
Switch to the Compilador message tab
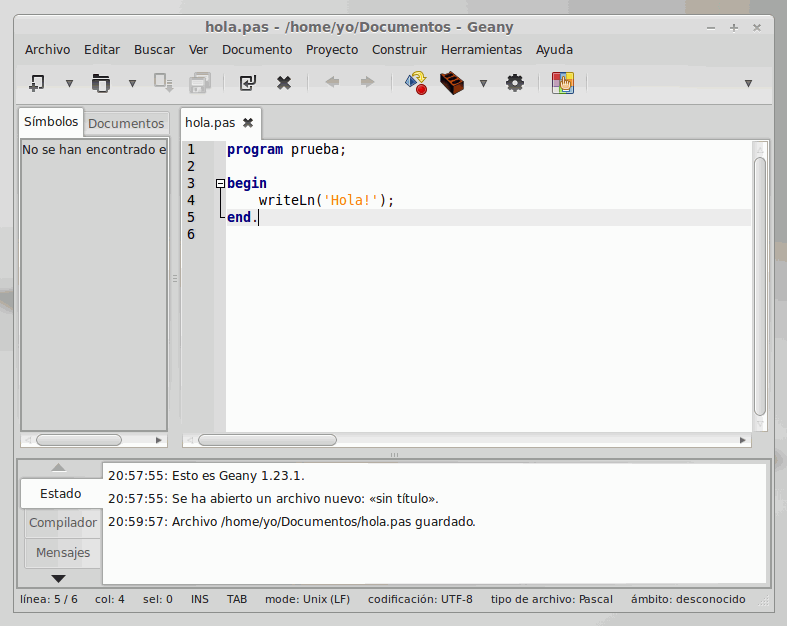click(x=63, y=523)
